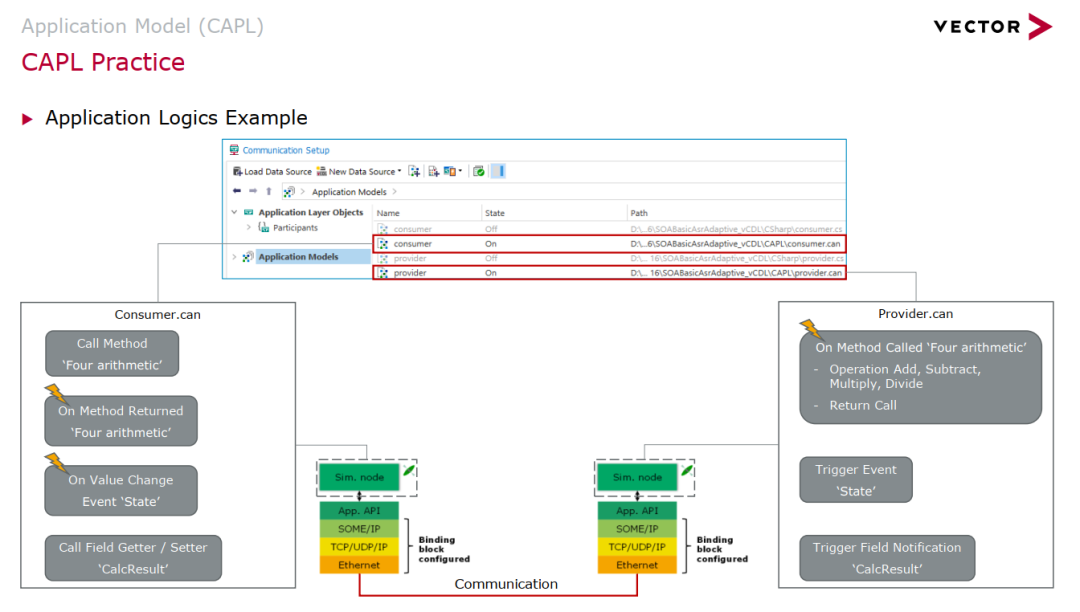Click the icon of the CAPL provider.can row
Screen dimensions: 1080x612
point(383,273)
